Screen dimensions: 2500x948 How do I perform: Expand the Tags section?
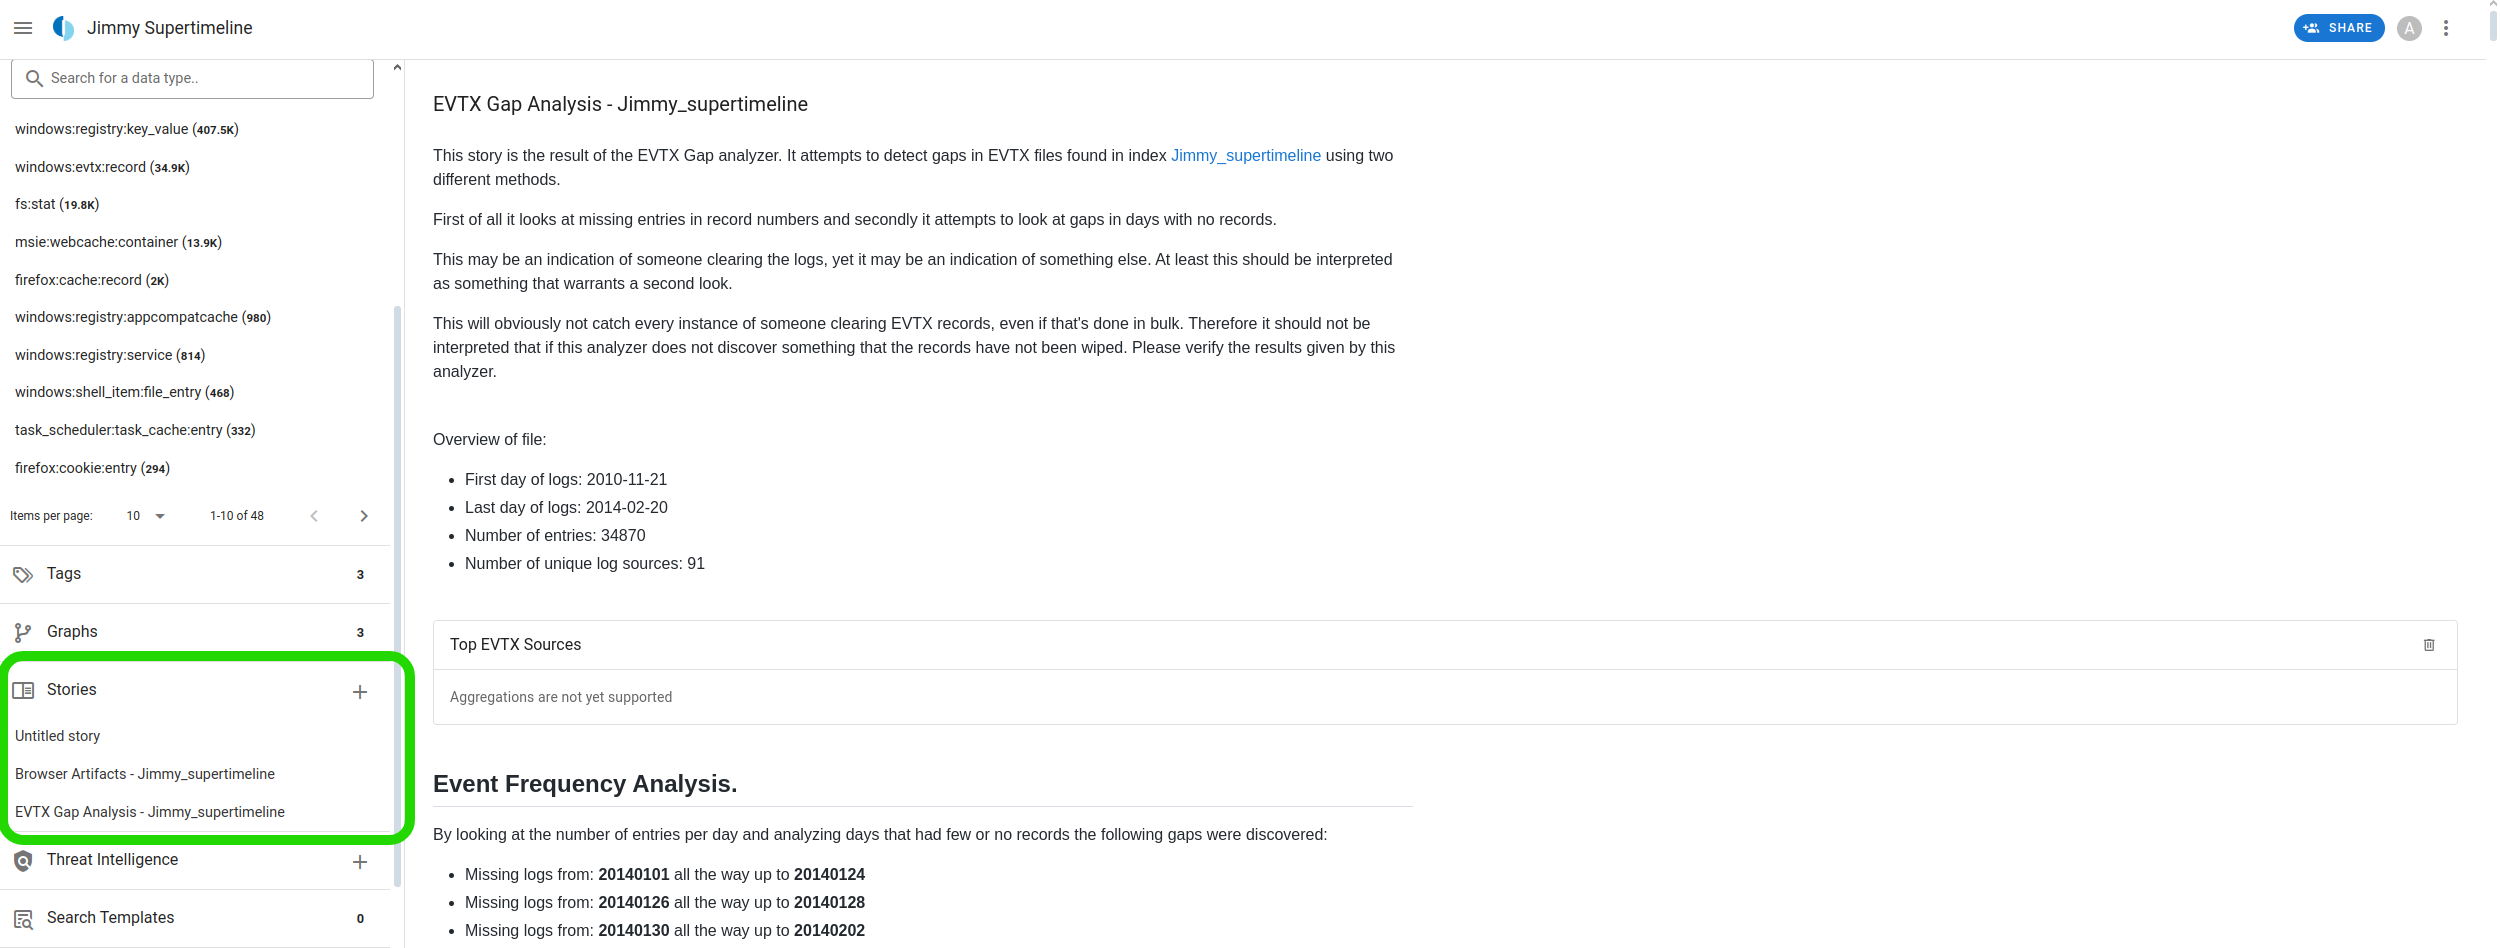point(195,574)
